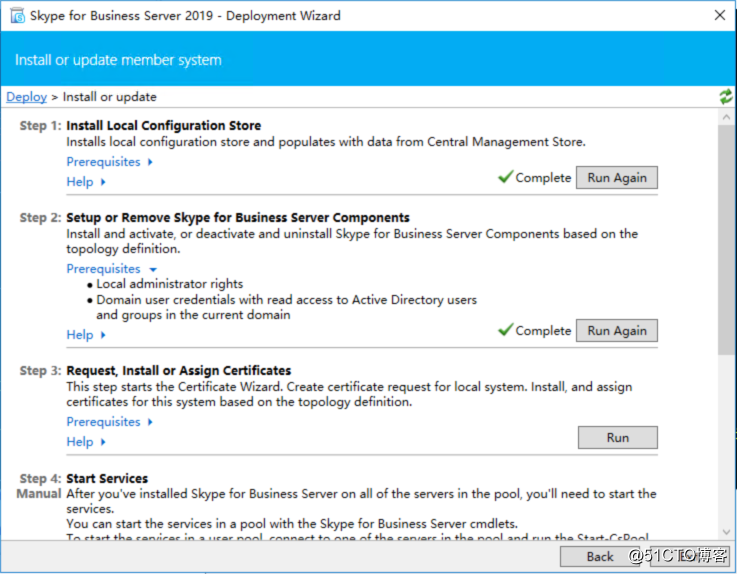Click the vertical scrollbar thumb
The width and height of the screenshot is (737, 574).
coord(727,240)
